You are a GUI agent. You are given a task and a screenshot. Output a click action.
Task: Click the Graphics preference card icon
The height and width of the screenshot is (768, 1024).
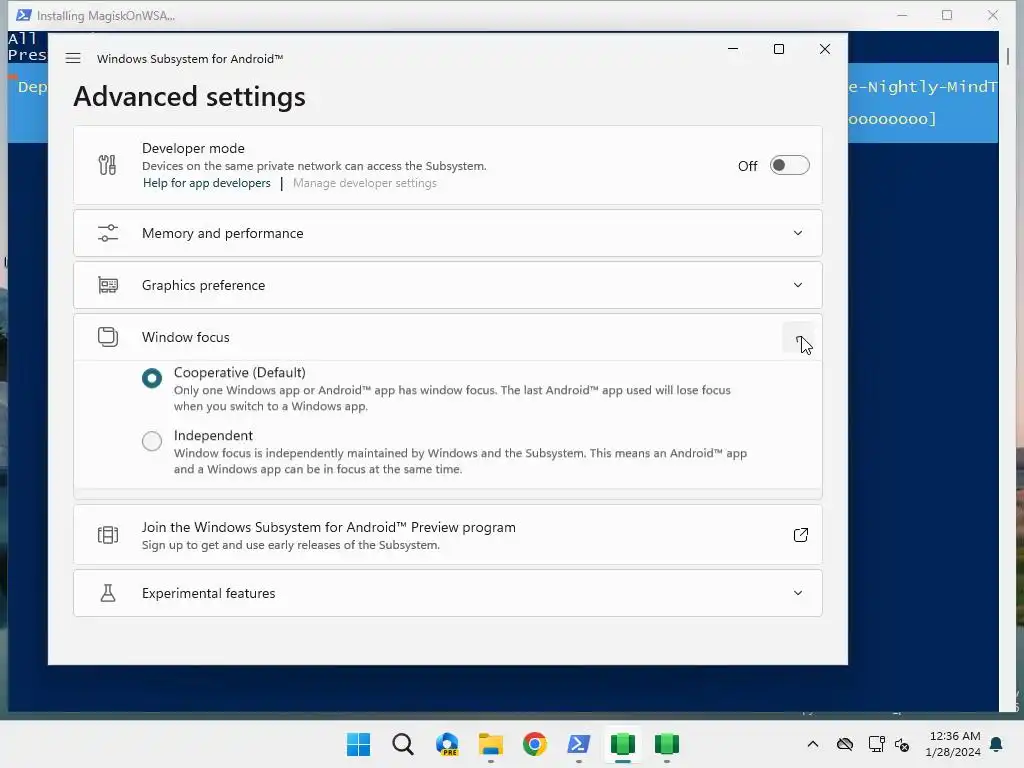point(108,285)
